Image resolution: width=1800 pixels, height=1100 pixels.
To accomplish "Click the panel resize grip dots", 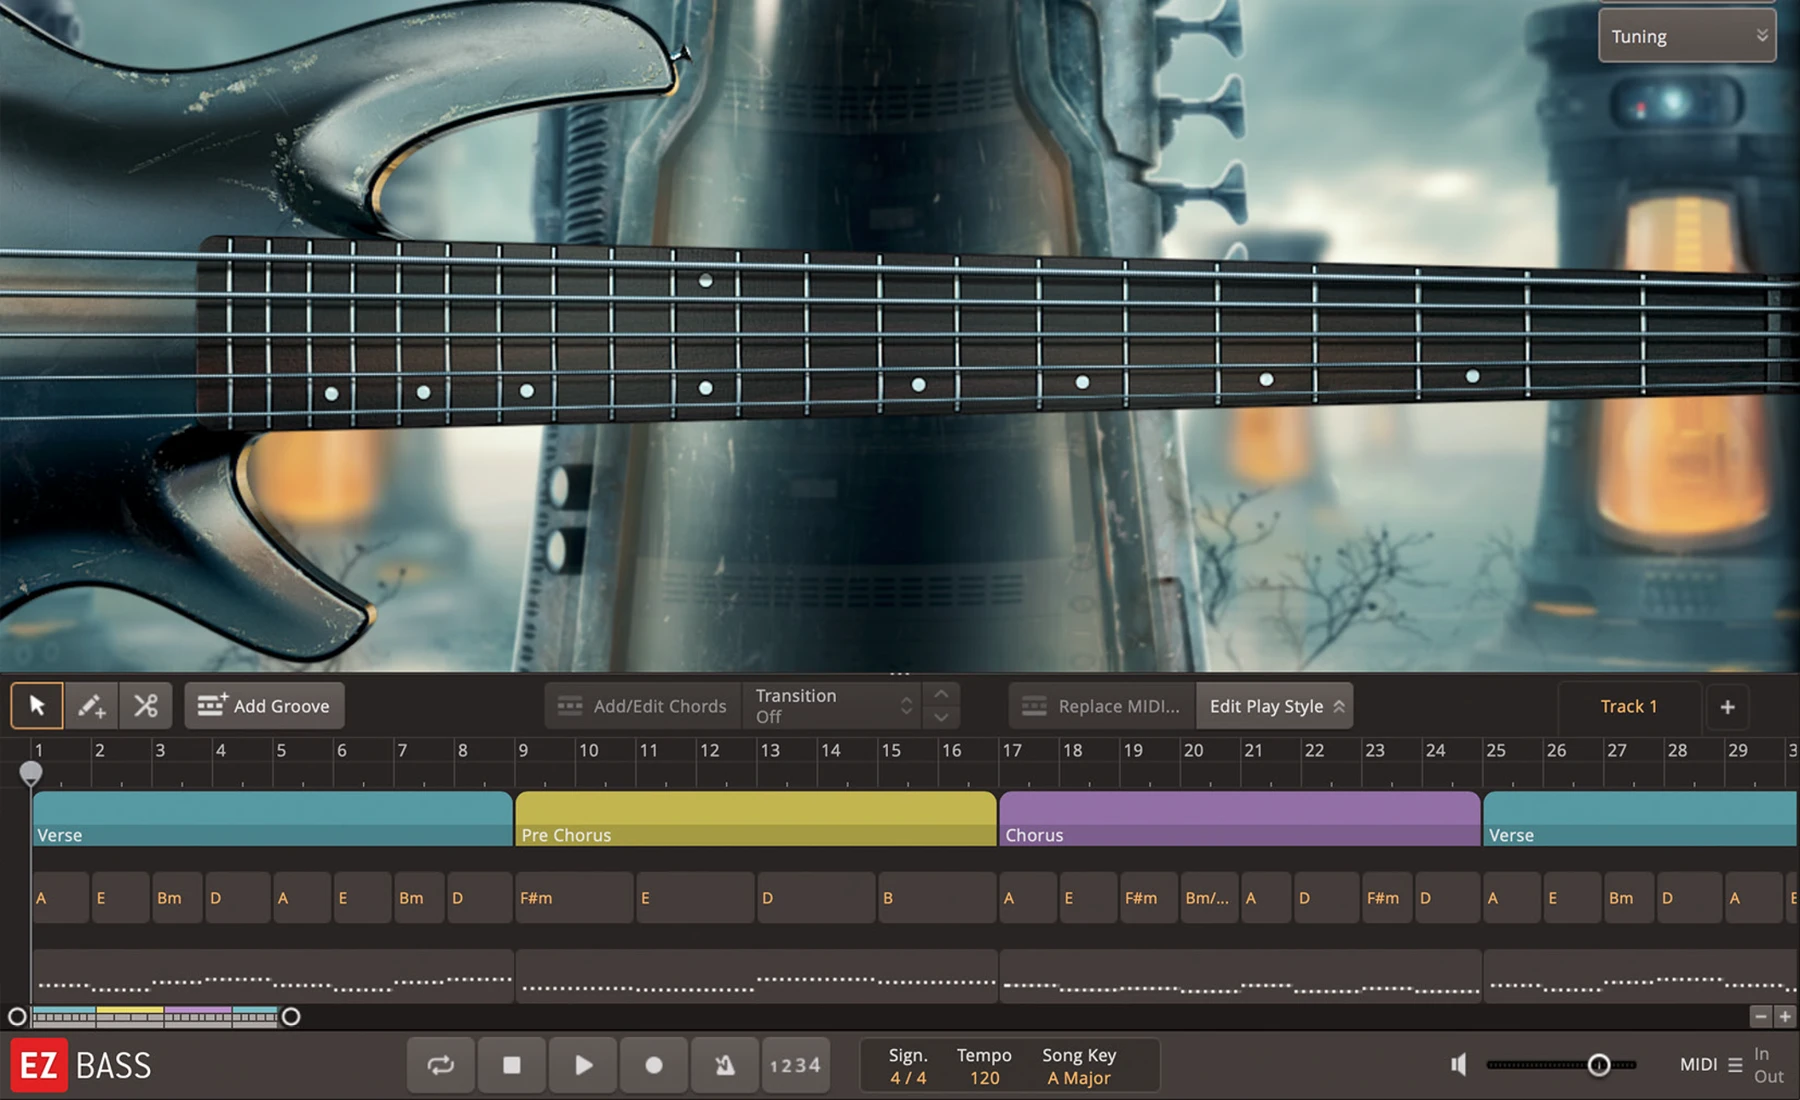I will coord(900,674).
